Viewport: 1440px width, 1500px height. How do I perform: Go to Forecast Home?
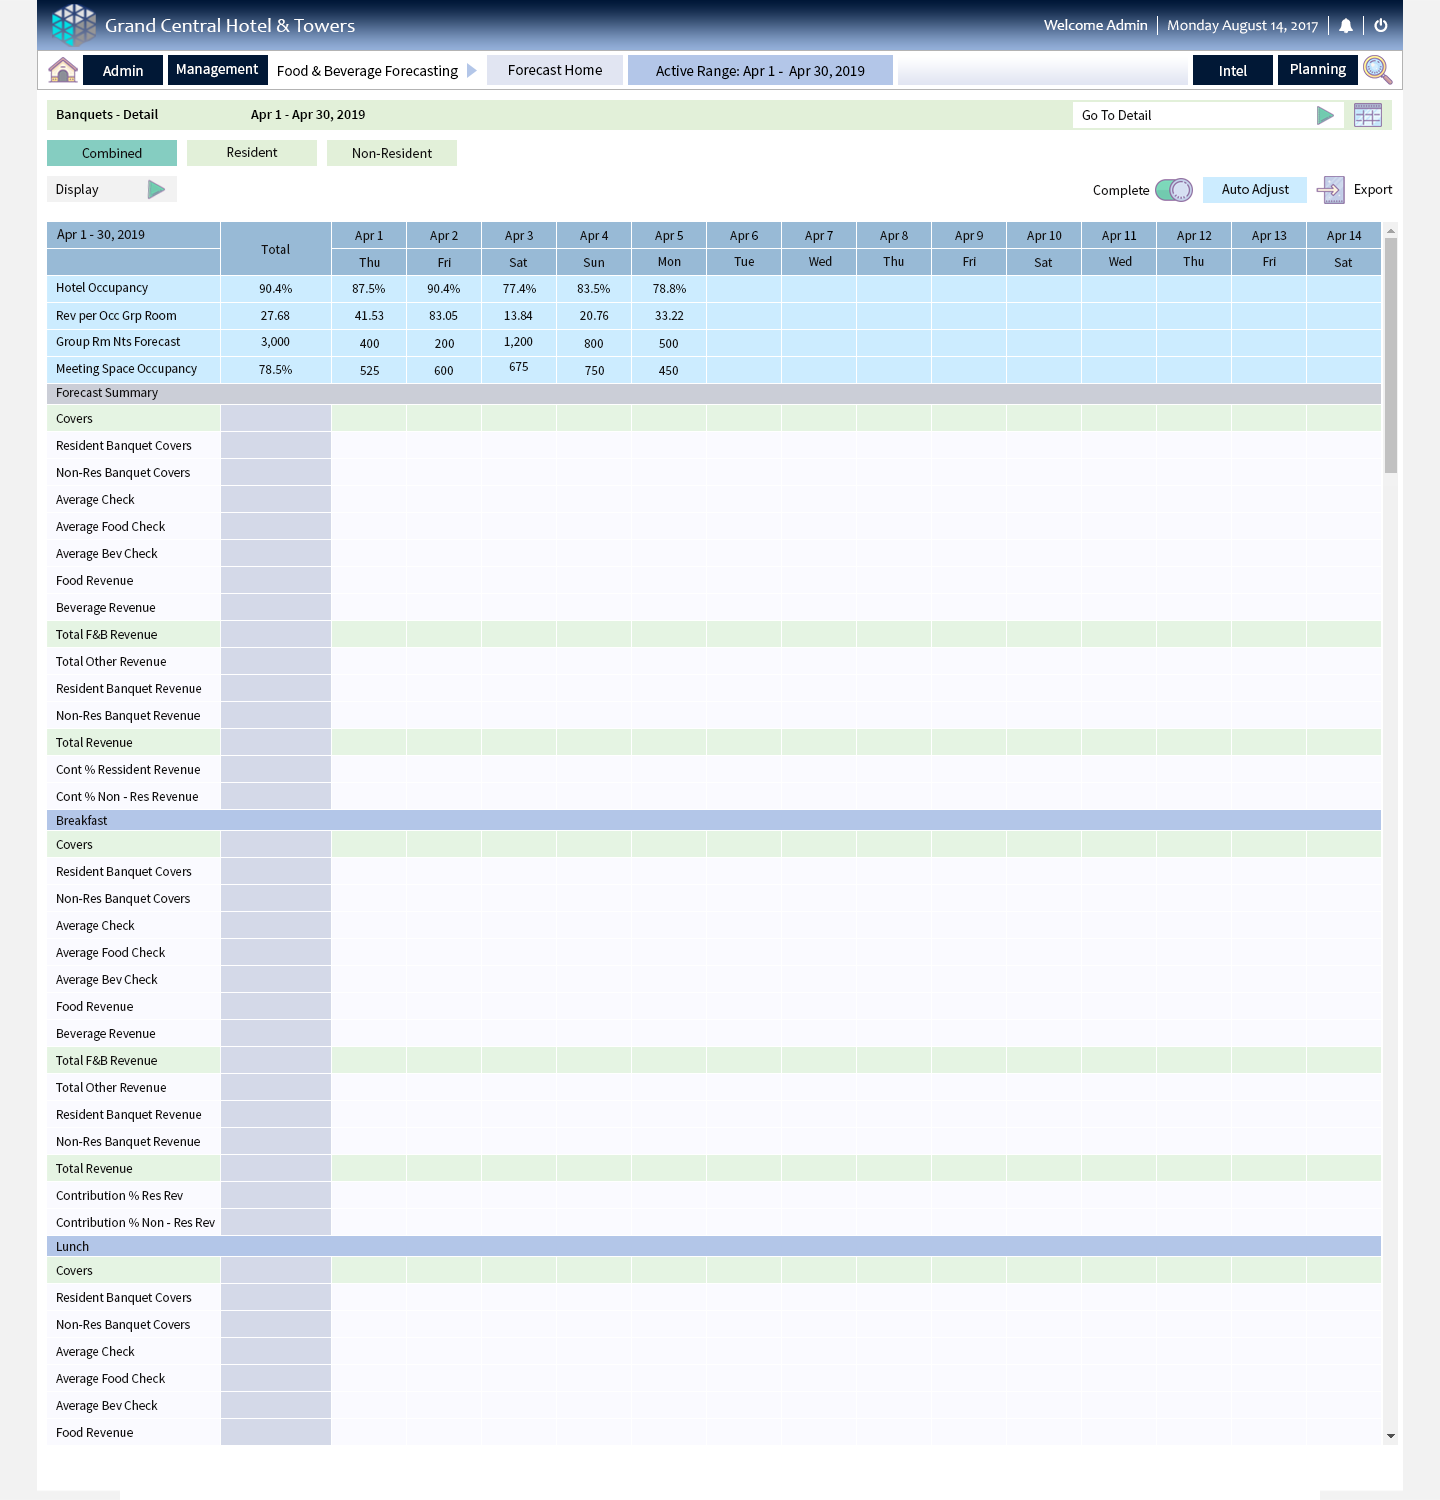[555, 70]
